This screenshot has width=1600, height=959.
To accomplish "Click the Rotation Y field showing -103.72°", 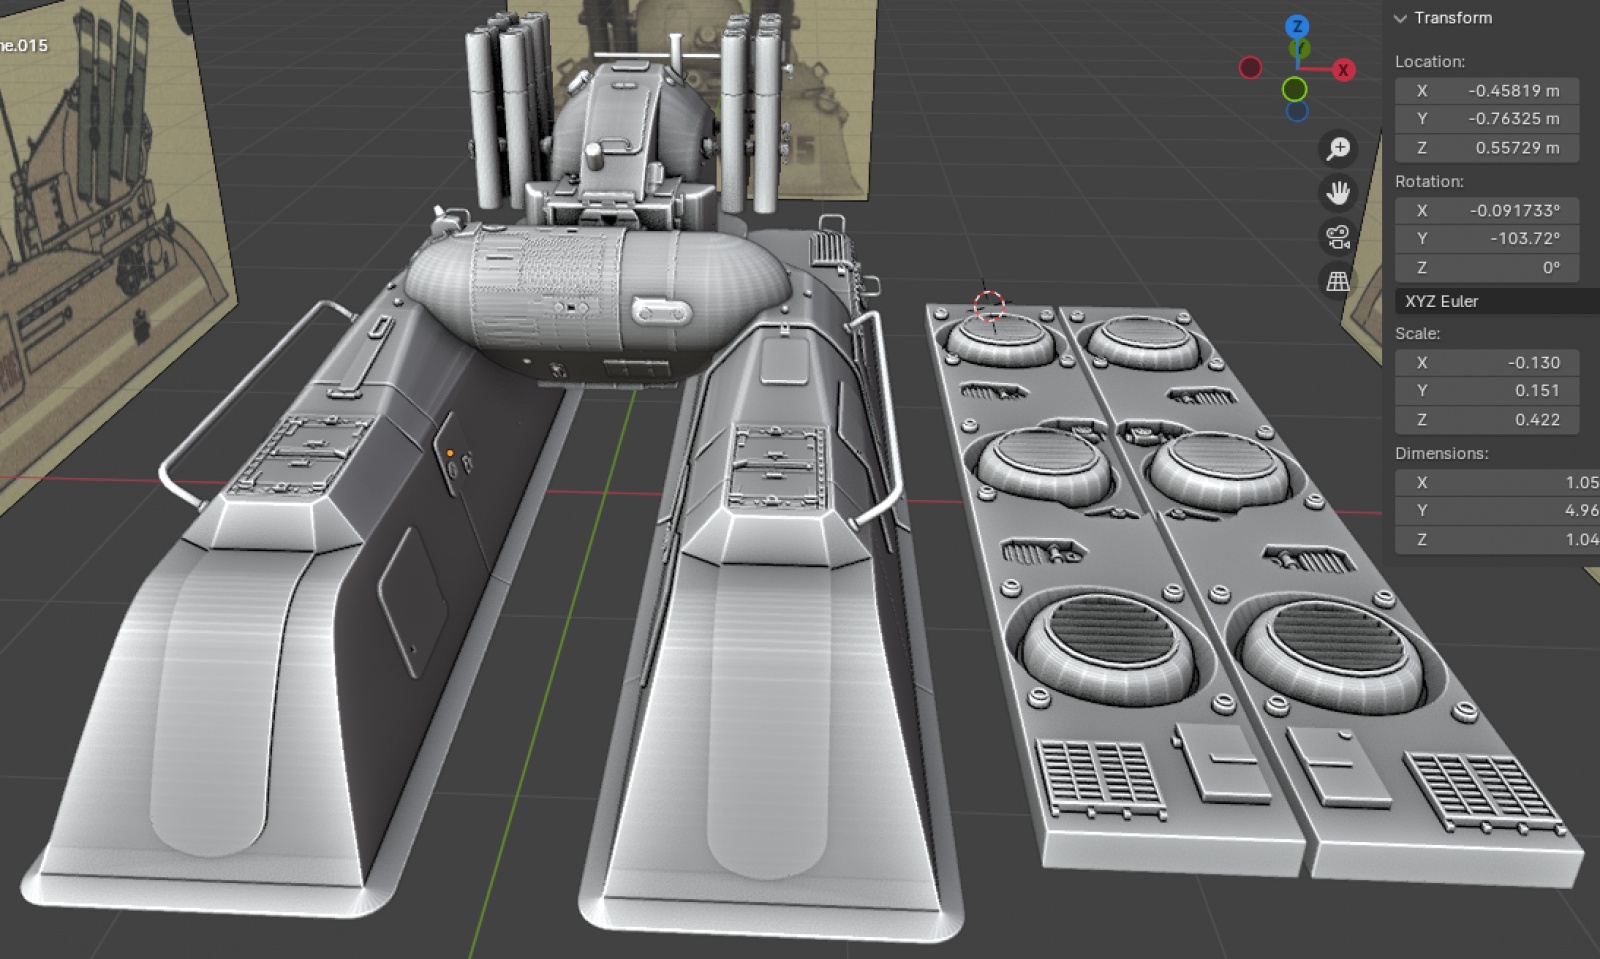I will click(x=1487, y=239).
